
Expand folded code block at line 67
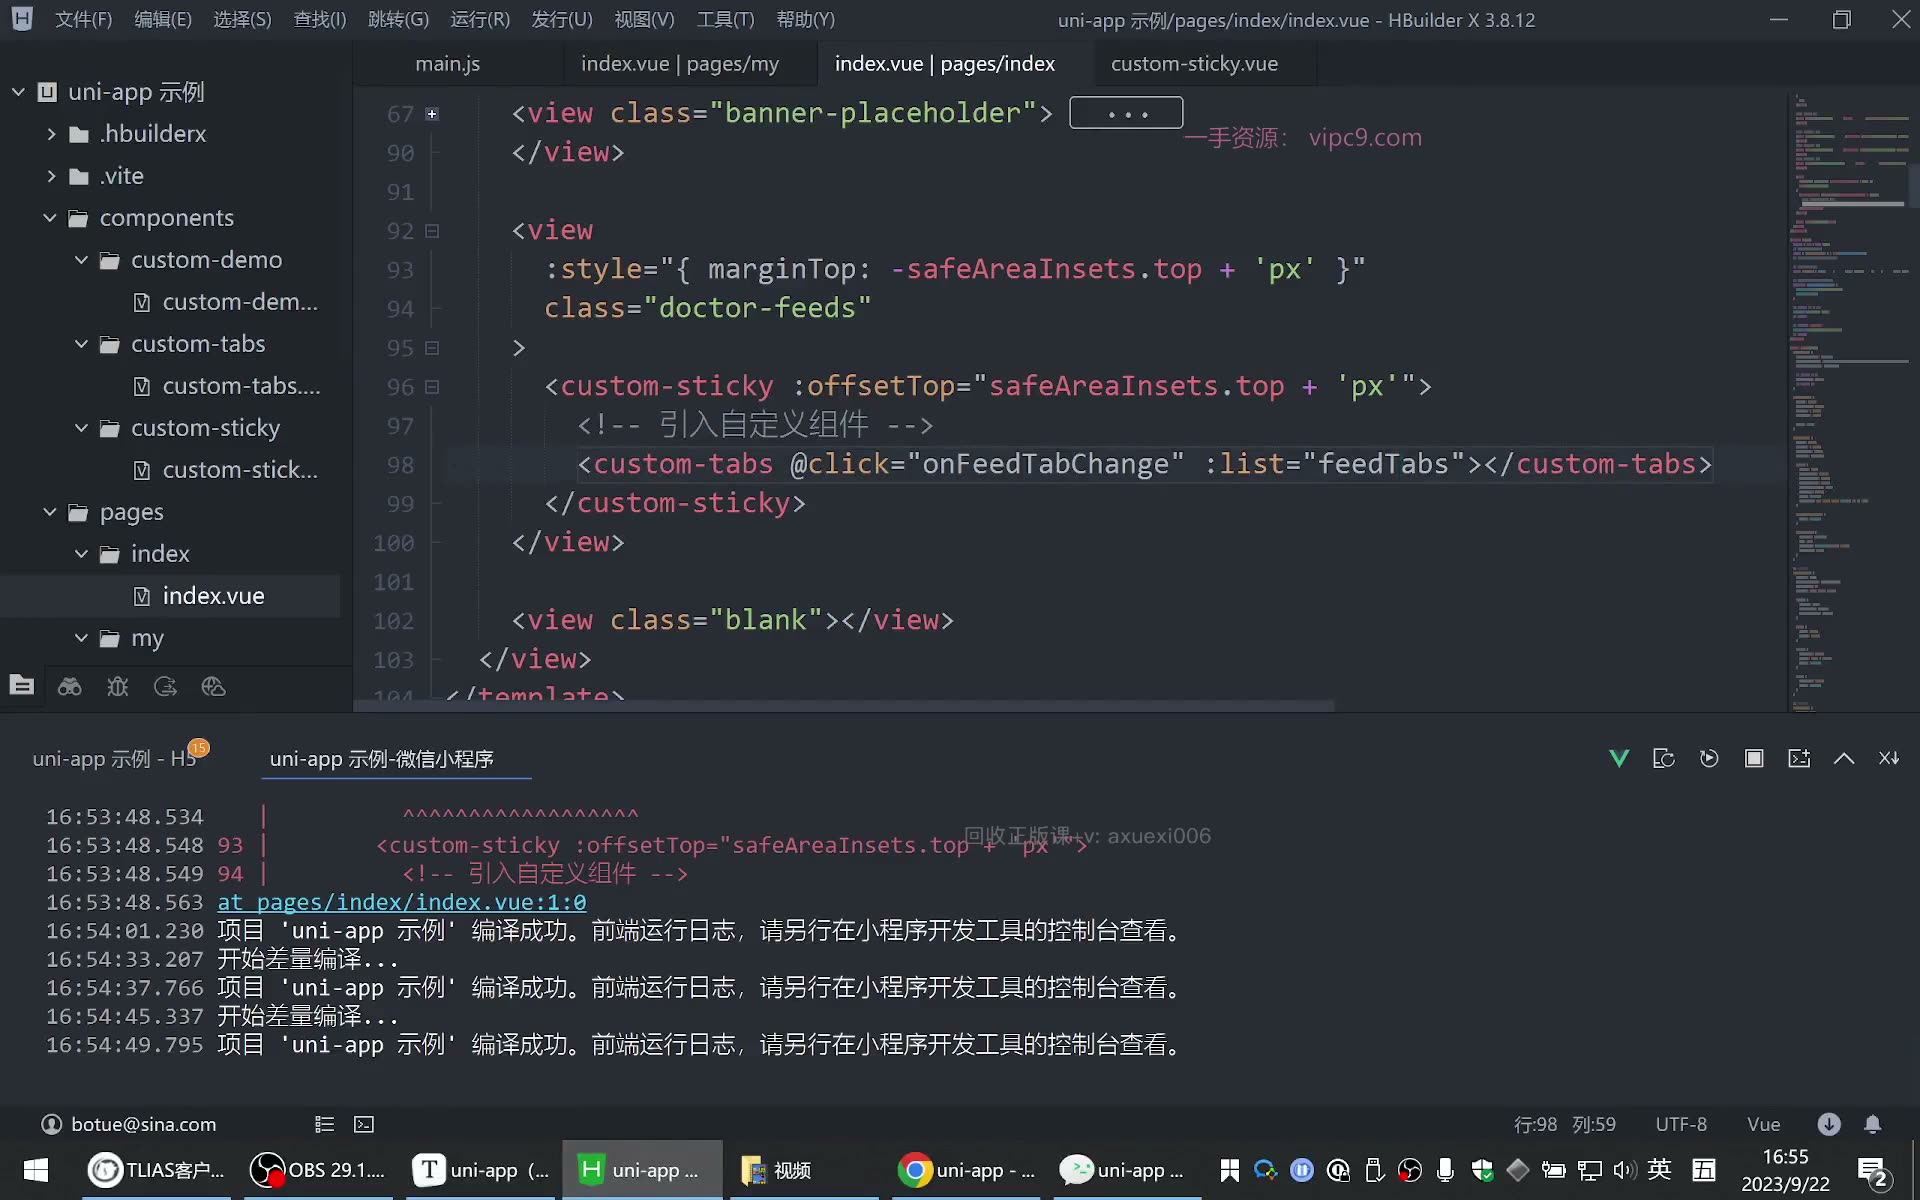(432, 114)
